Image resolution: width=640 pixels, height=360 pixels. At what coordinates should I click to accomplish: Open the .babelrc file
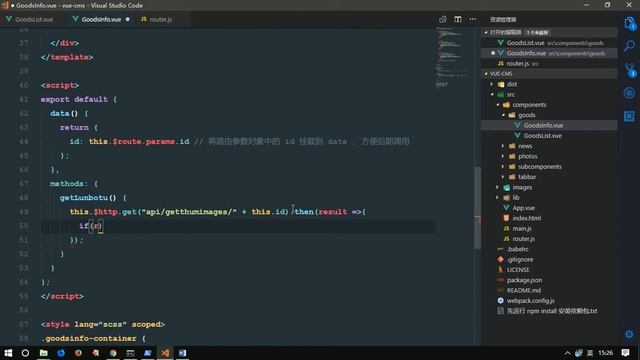(x=549, y=249)
